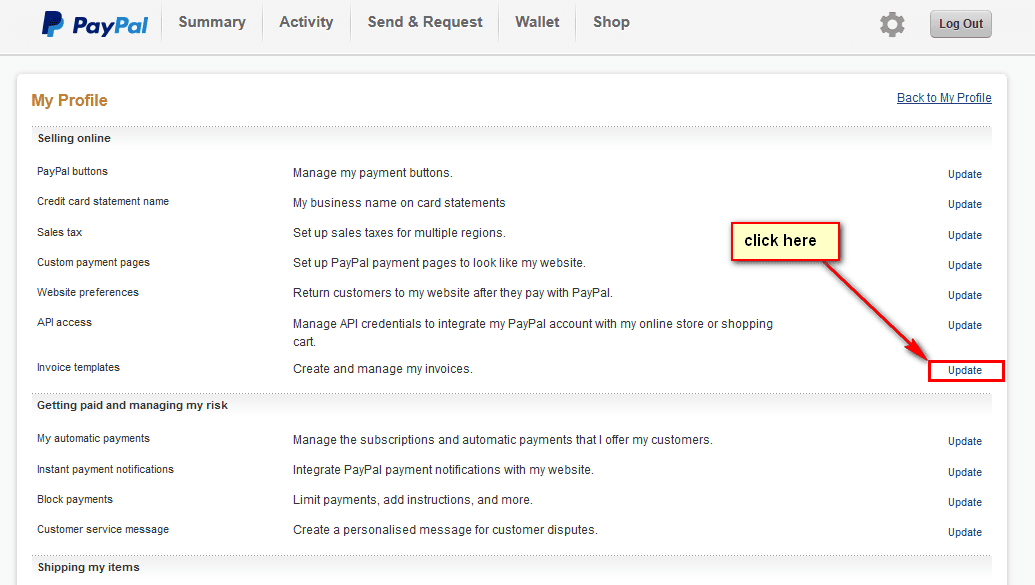The image size is (1035, 585).
Task: Update My automatic payments
Action: click(965, 441)
